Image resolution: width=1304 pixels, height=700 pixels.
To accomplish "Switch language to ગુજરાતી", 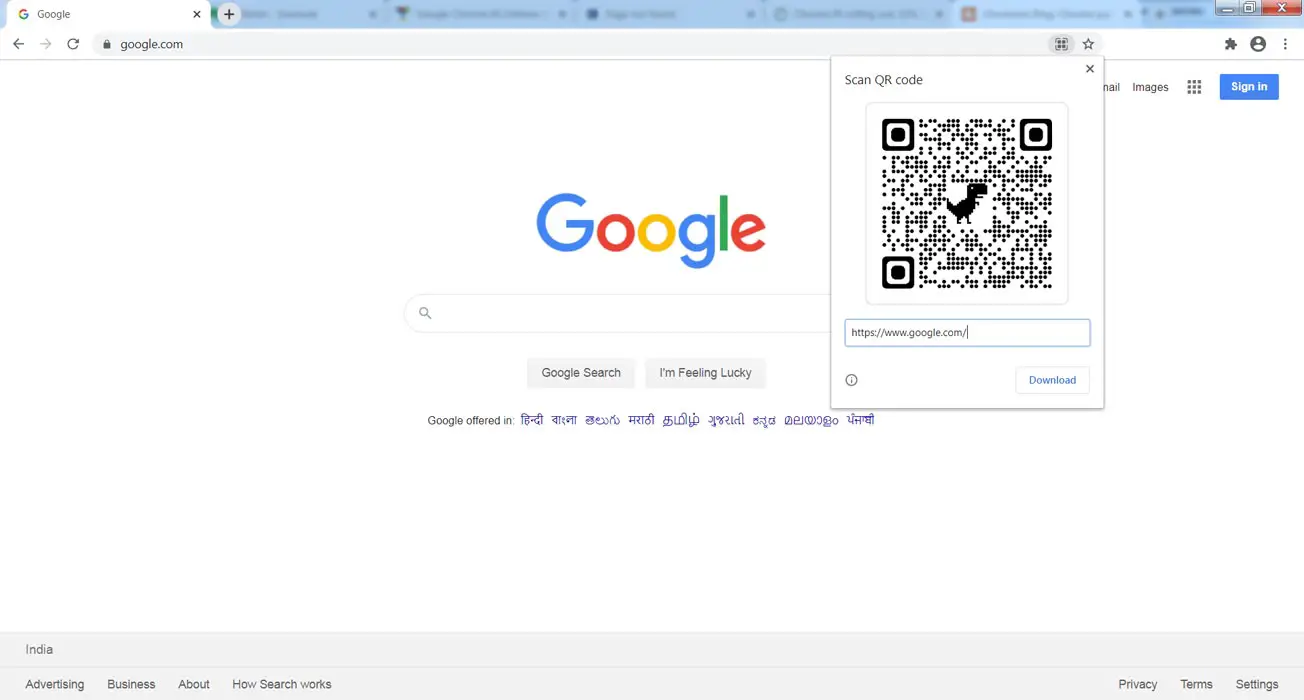I will [x=726, y=420].
